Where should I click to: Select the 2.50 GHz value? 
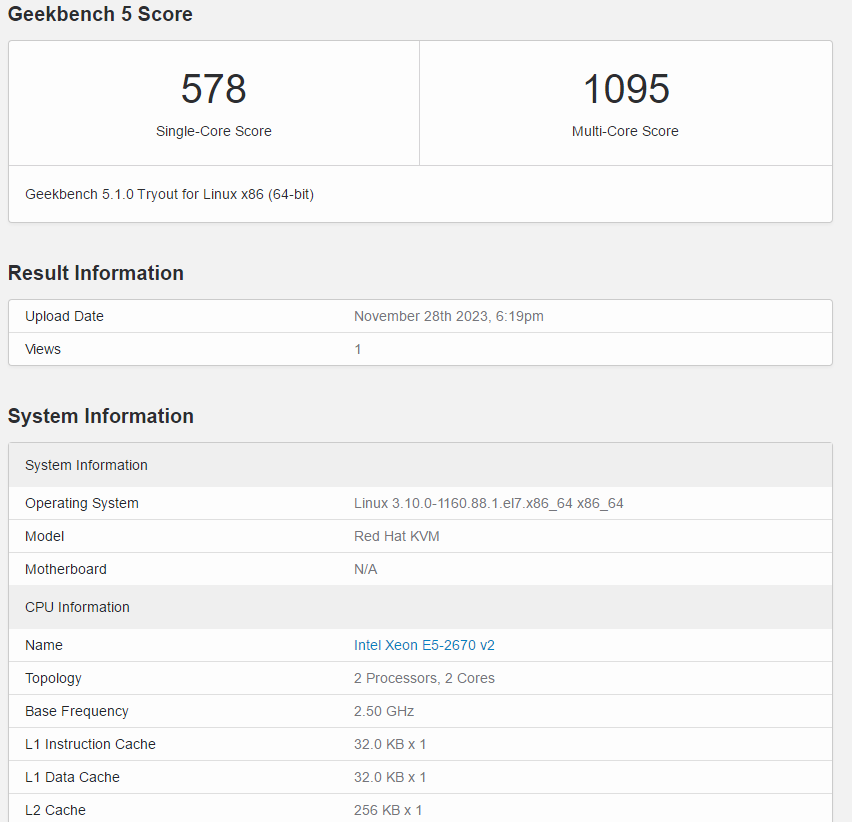pos(384,711)
